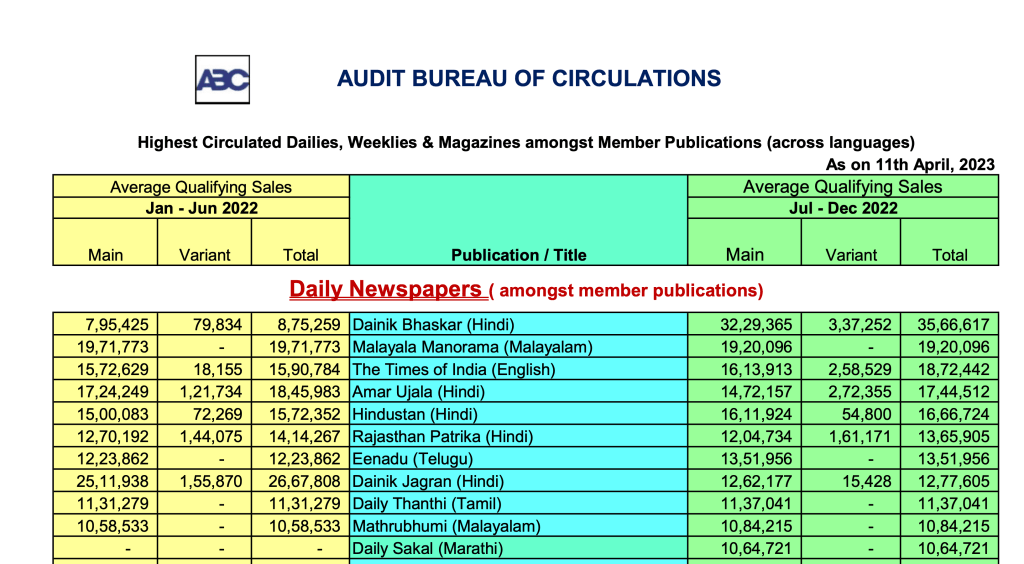1024x564 pixels.
Task: Click the Jan - Jun 2022 period header
Action: tap(201, 208)
